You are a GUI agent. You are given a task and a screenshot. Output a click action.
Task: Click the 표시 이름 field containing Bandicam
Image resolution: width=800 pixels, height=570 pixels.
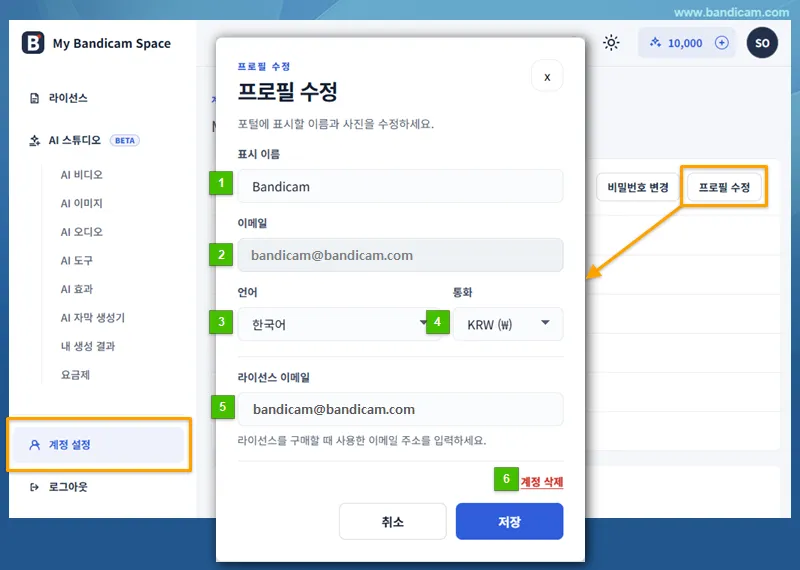(401, 186)
